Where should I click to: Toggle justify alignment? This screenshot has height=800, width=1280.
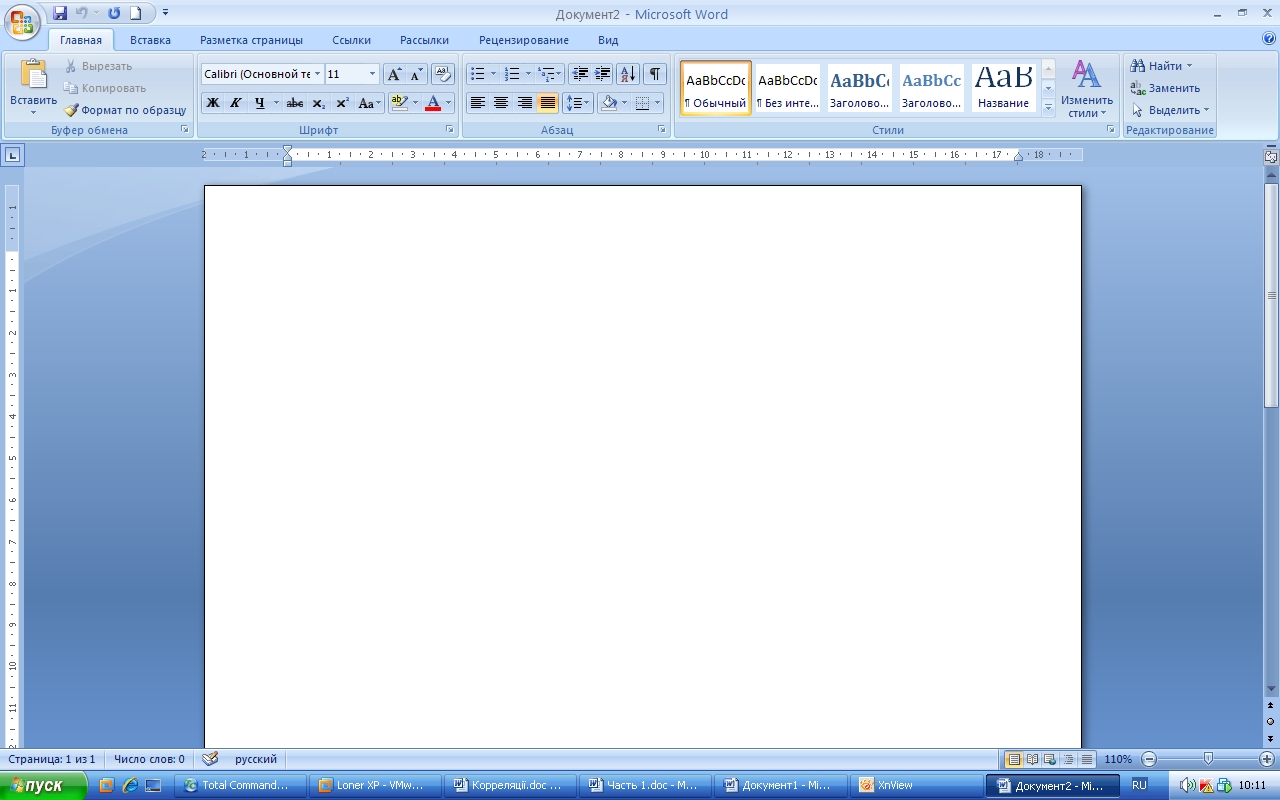coord(547,103)
